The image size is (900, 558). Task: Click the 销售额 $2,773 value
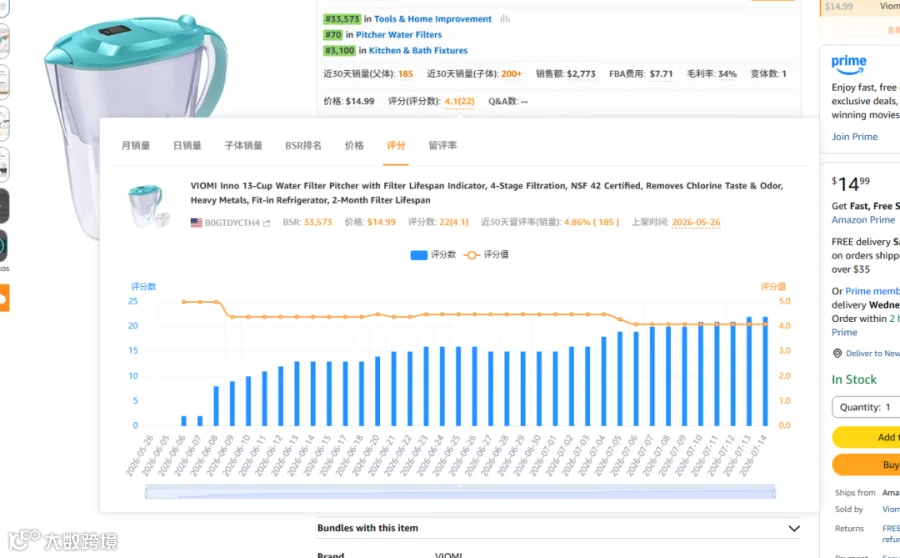tap(581, 74)
